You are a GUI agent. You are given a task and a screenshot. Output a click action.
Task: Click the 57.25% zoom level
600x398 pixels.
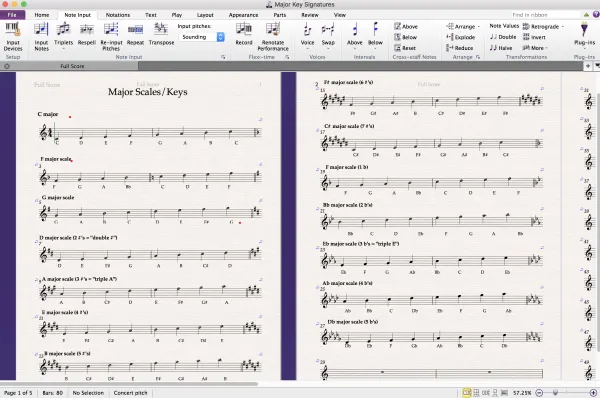(522, 393)
